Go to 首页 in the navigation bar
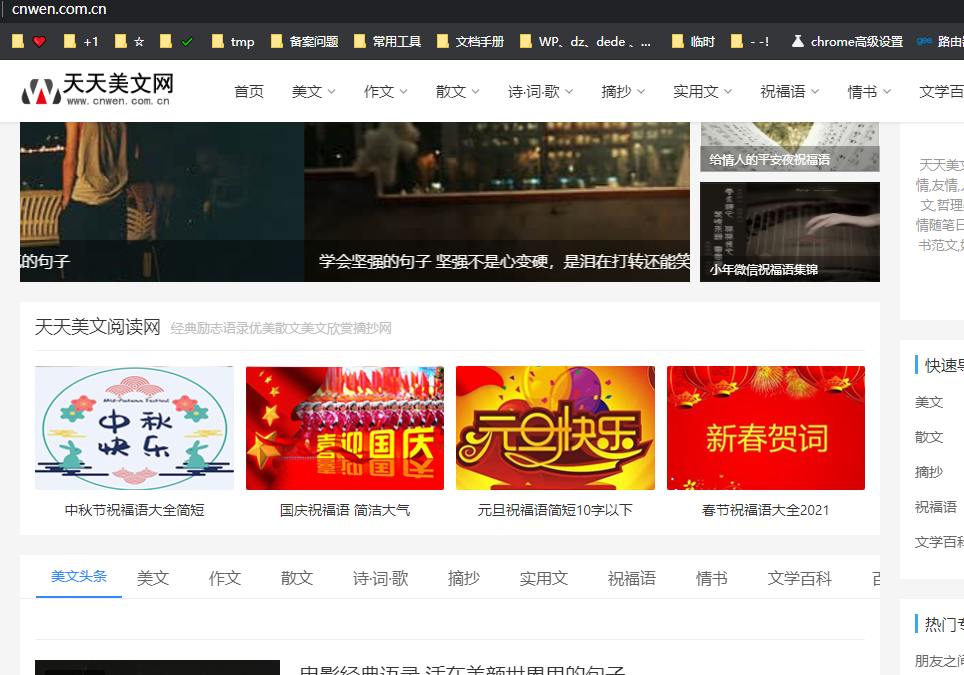Viewport: 964px width, 675px height. [x=249, y=91]
